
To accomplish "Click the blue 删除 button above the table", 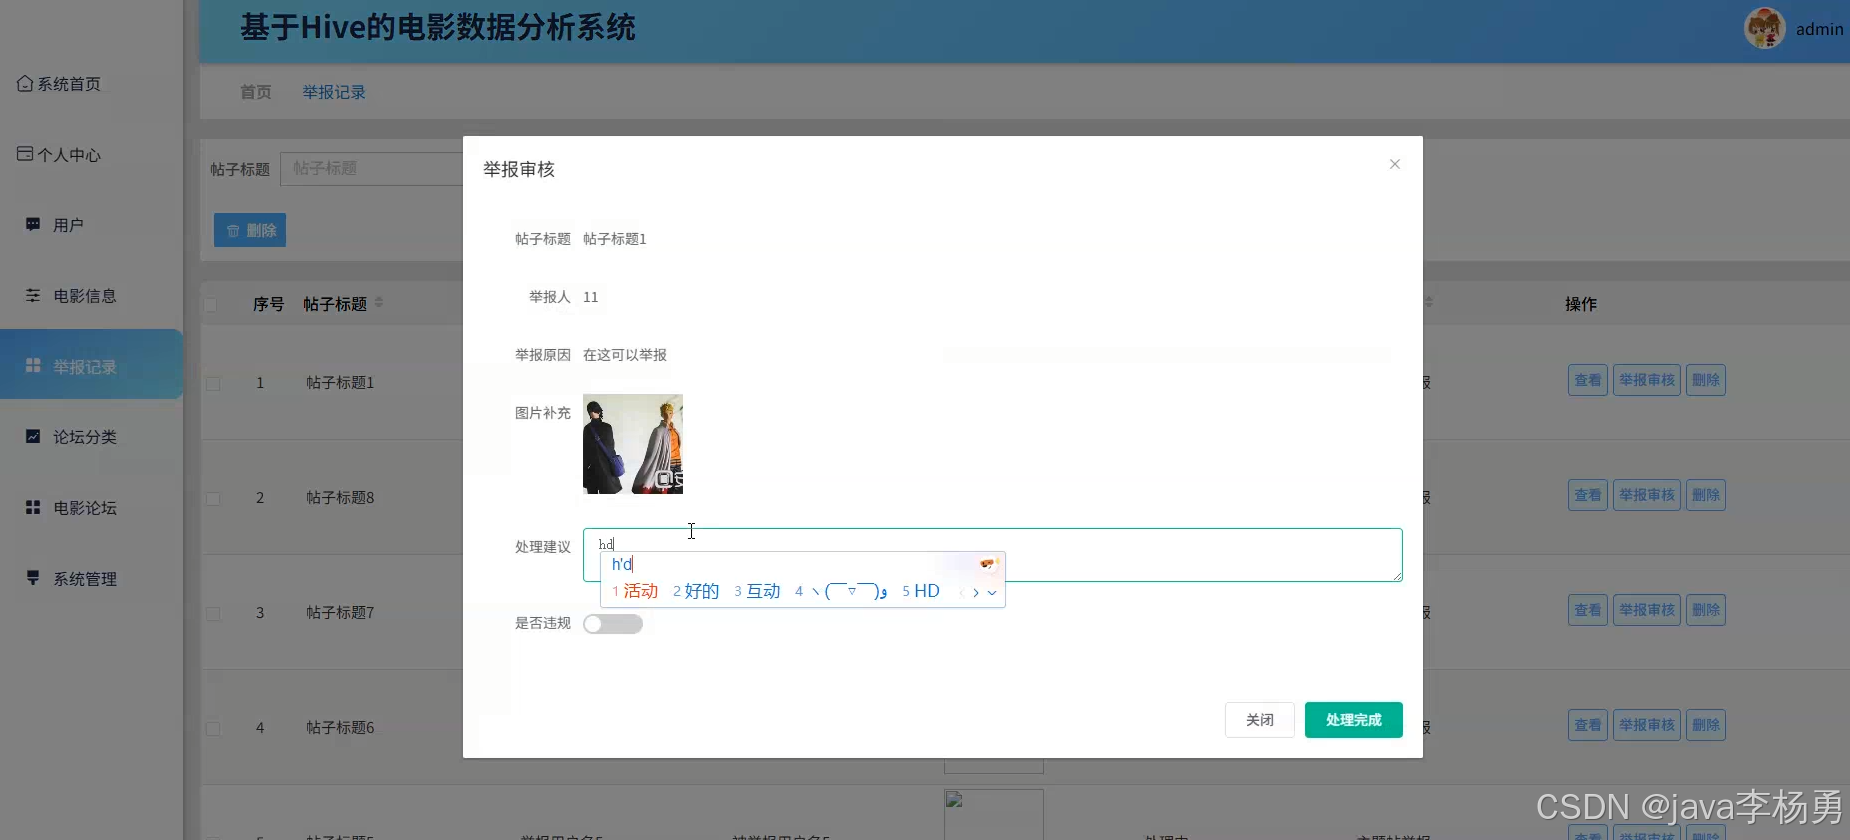I will click(x=250, y=230).
